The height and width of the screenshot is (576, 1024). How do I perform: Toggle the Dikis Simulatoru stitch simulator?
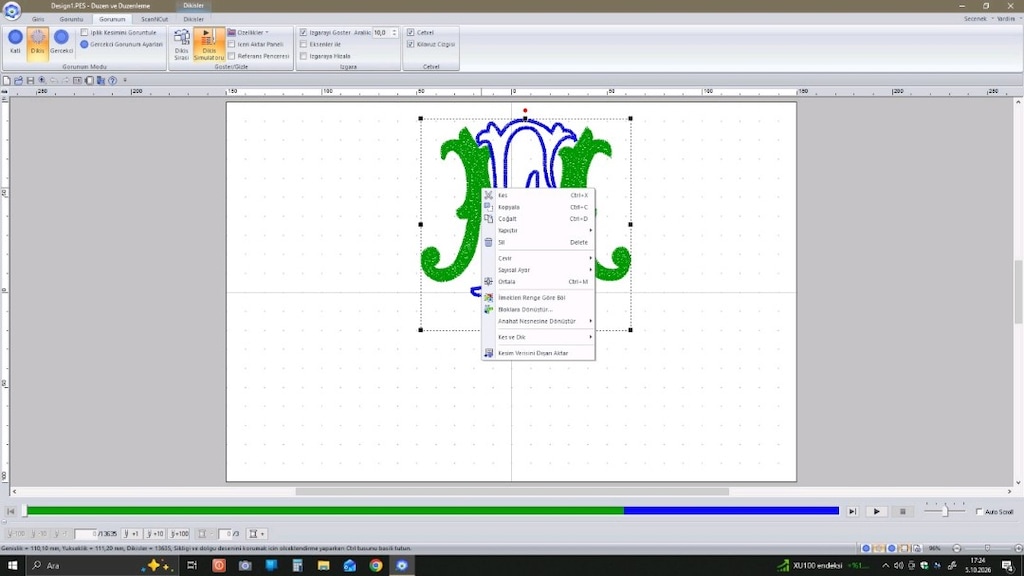coord(208,44)
